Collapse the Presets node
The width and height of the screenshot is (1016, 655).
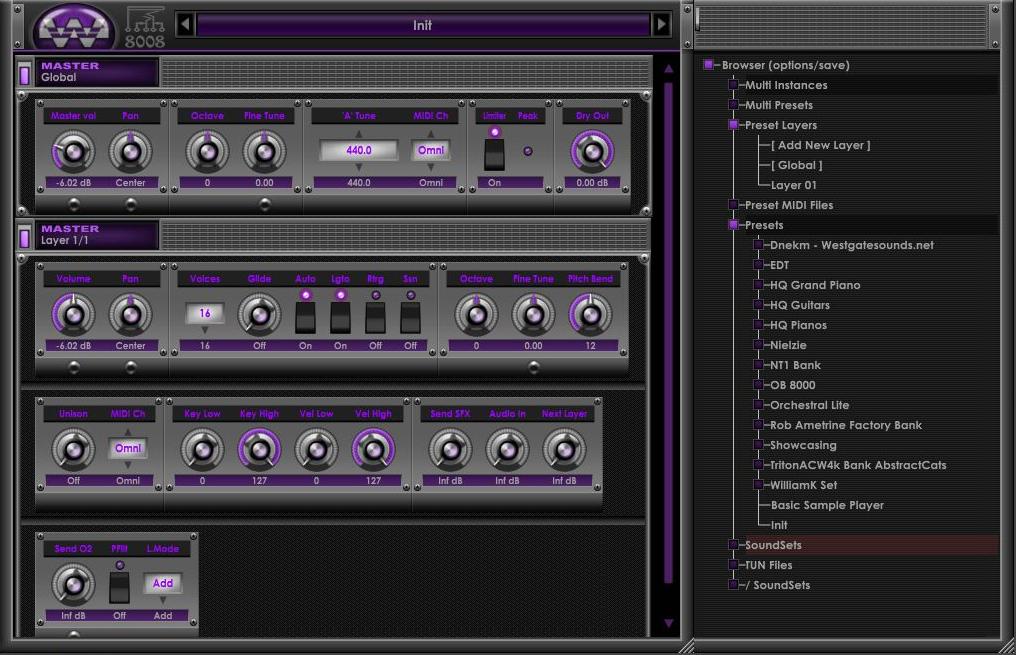point(733,225)
